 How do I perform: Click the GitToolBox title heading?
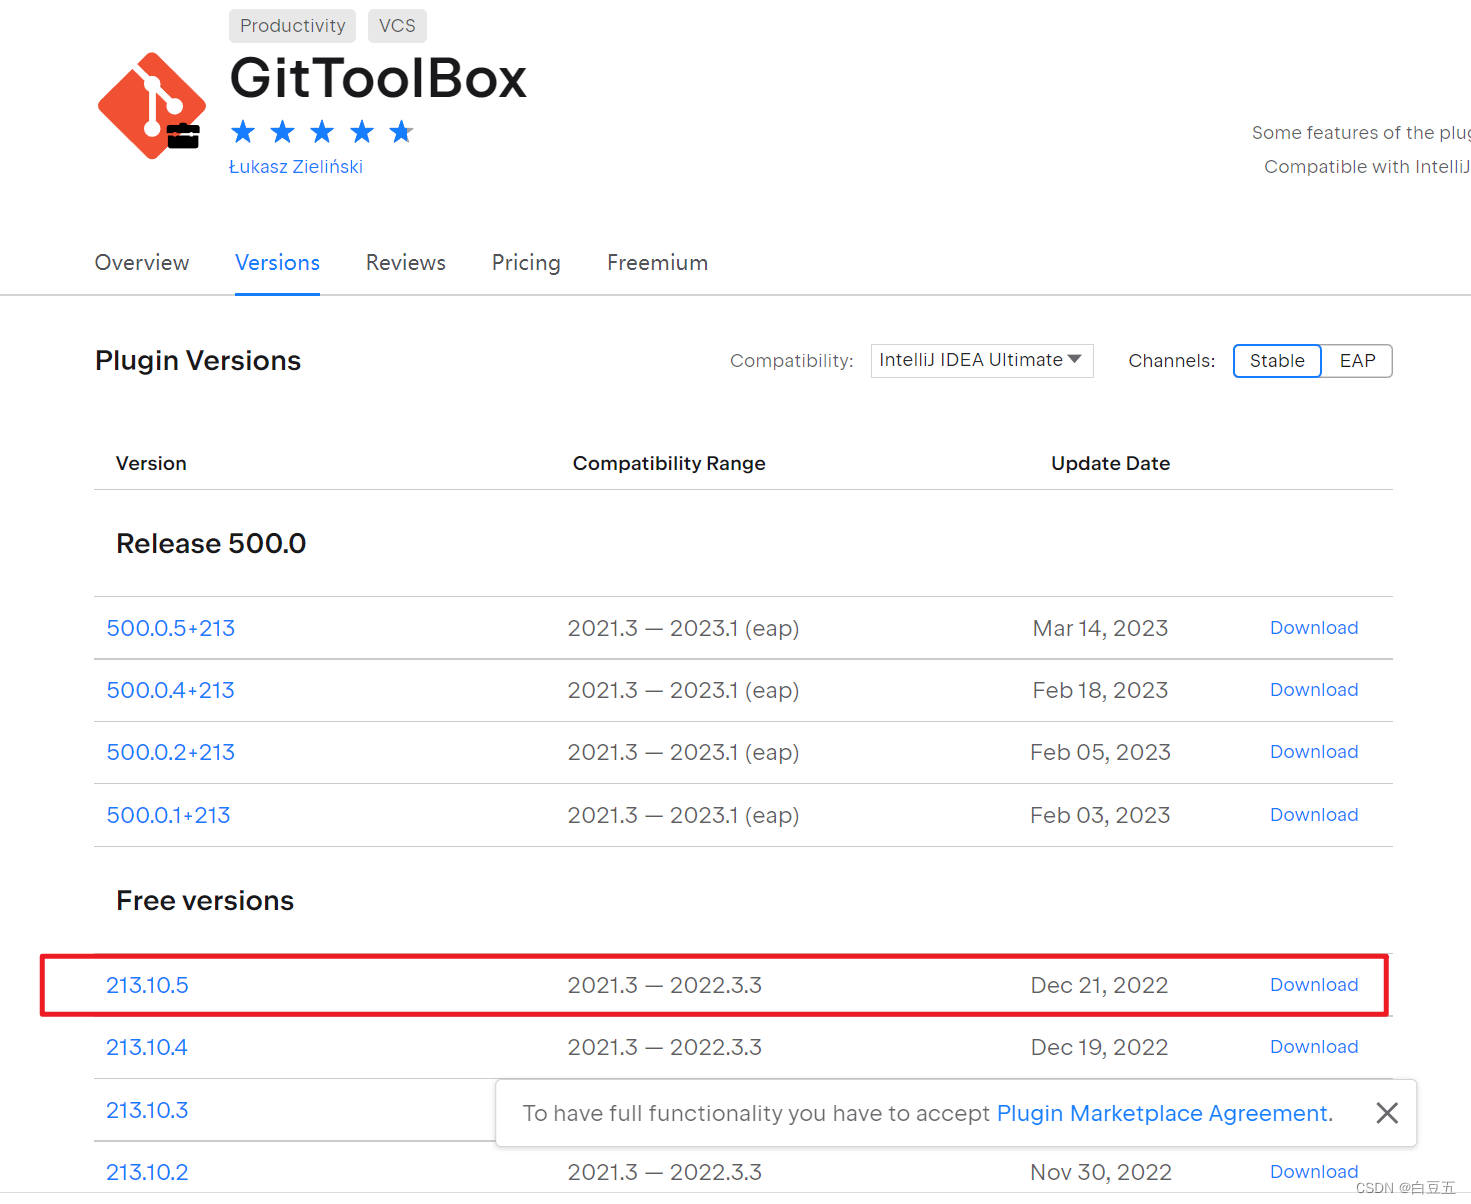[x=378, y=78]
